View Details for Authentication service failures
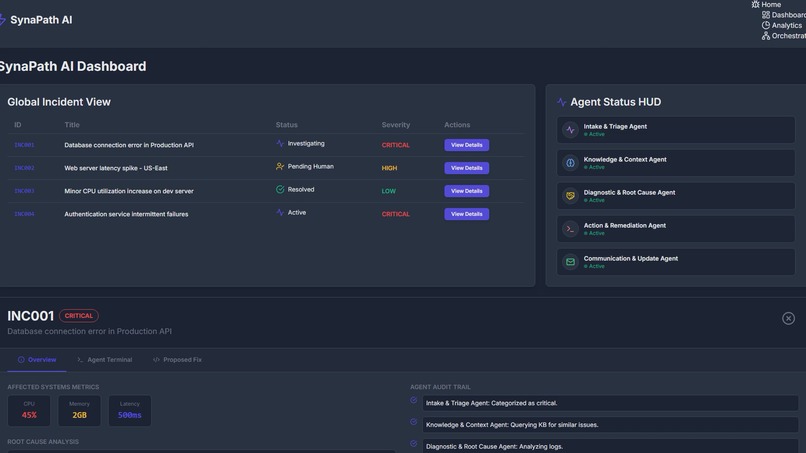 [x=466, y=214]
